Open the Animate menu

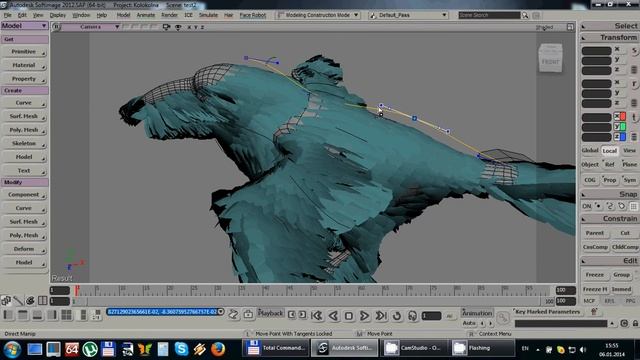pyautogui.click(x=146, y=15)
